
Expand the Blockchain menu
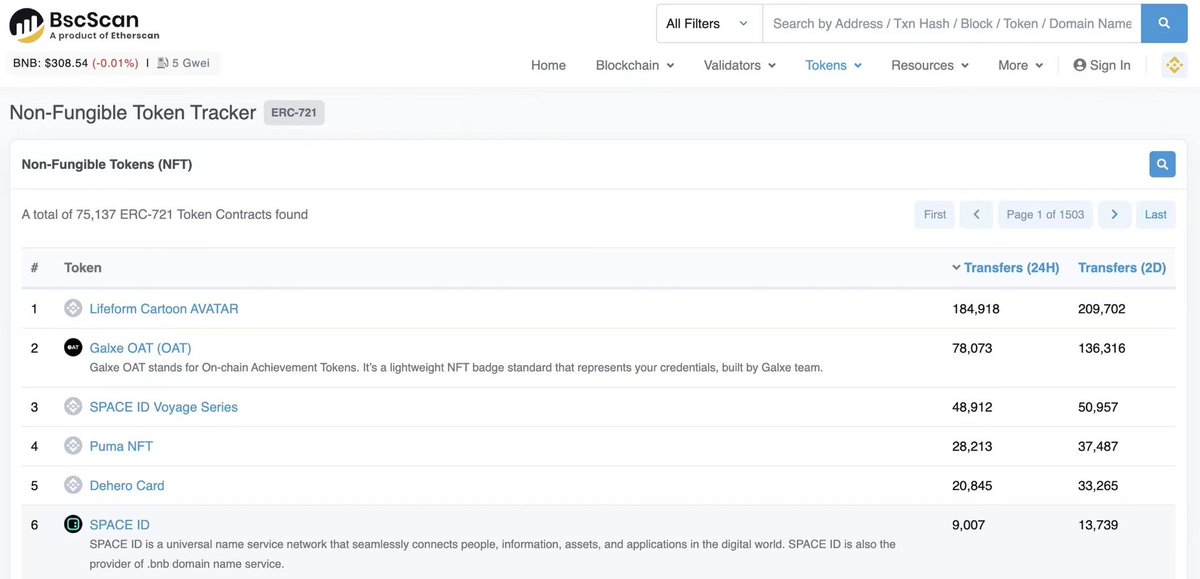(x=635, y=65)
